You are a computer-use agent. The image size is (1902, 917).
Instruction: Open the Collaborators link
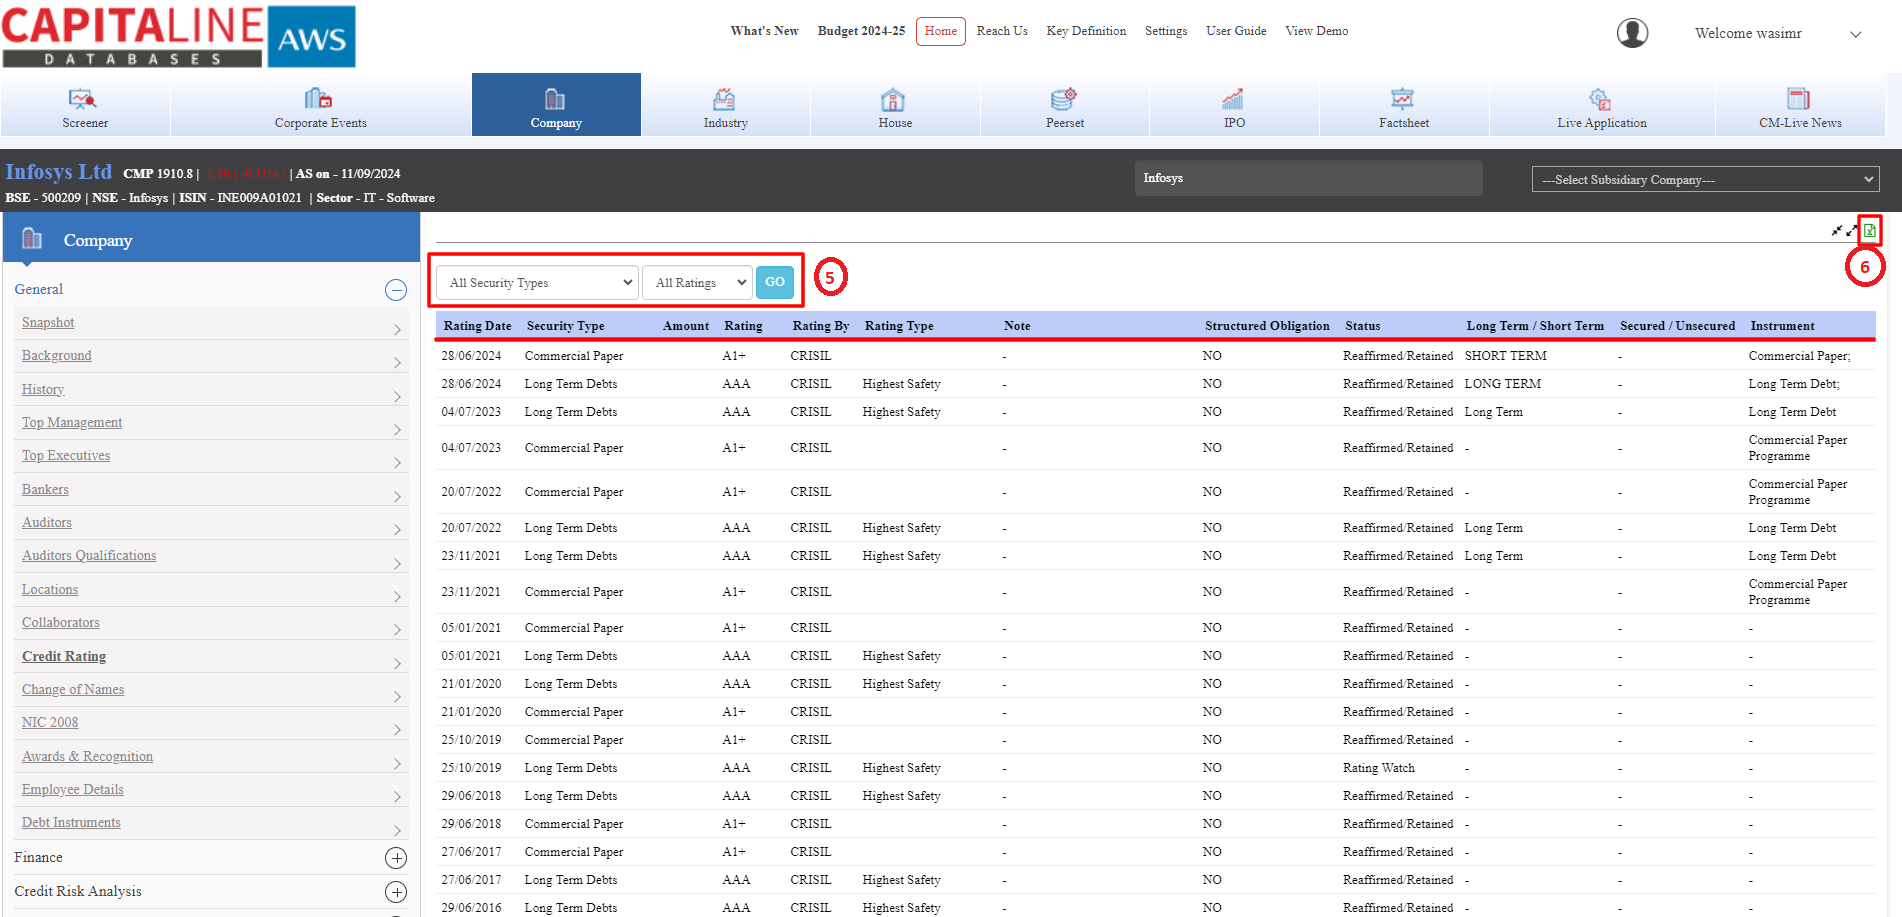coord(61,622)
